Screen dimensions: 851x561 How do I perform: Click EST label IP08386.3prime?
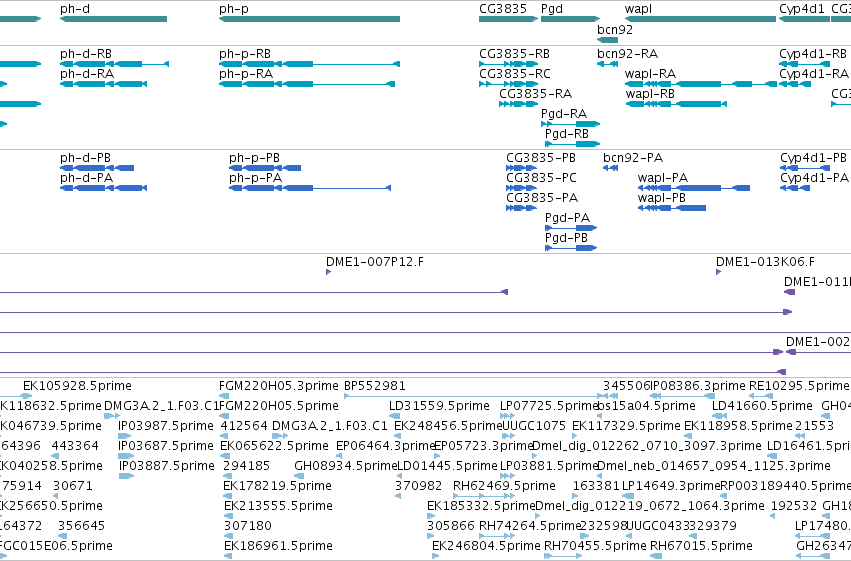click(x=698, y=386)
